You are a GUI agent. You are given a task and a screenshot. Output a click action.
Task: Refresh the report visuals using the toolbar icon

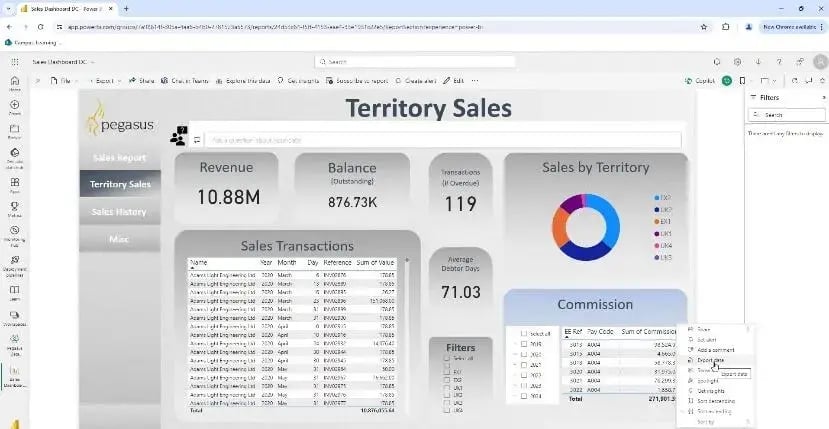(795, 81)
